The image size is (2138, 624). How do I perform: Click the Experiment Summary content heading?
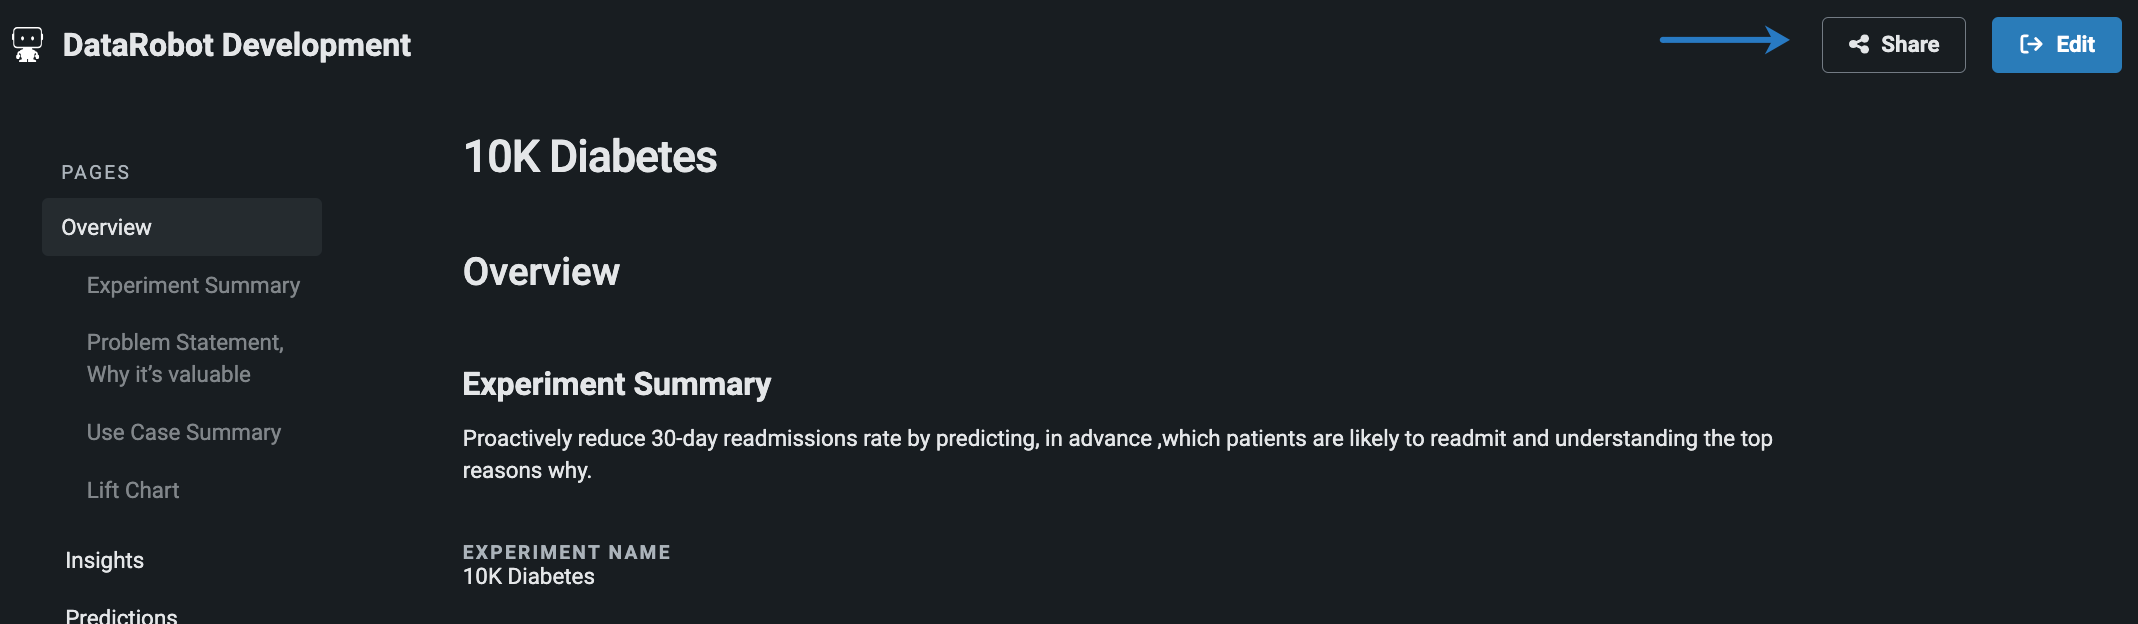616,384
